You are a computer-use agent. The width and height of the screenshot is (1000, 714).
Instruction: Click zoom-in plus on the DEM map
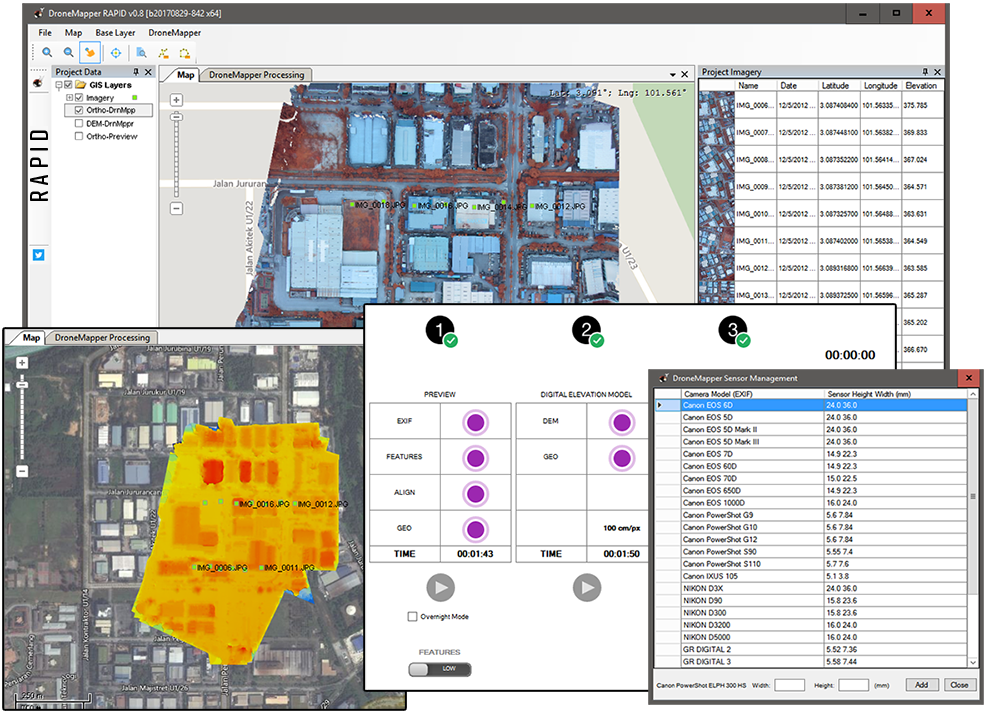click(22, 363)
